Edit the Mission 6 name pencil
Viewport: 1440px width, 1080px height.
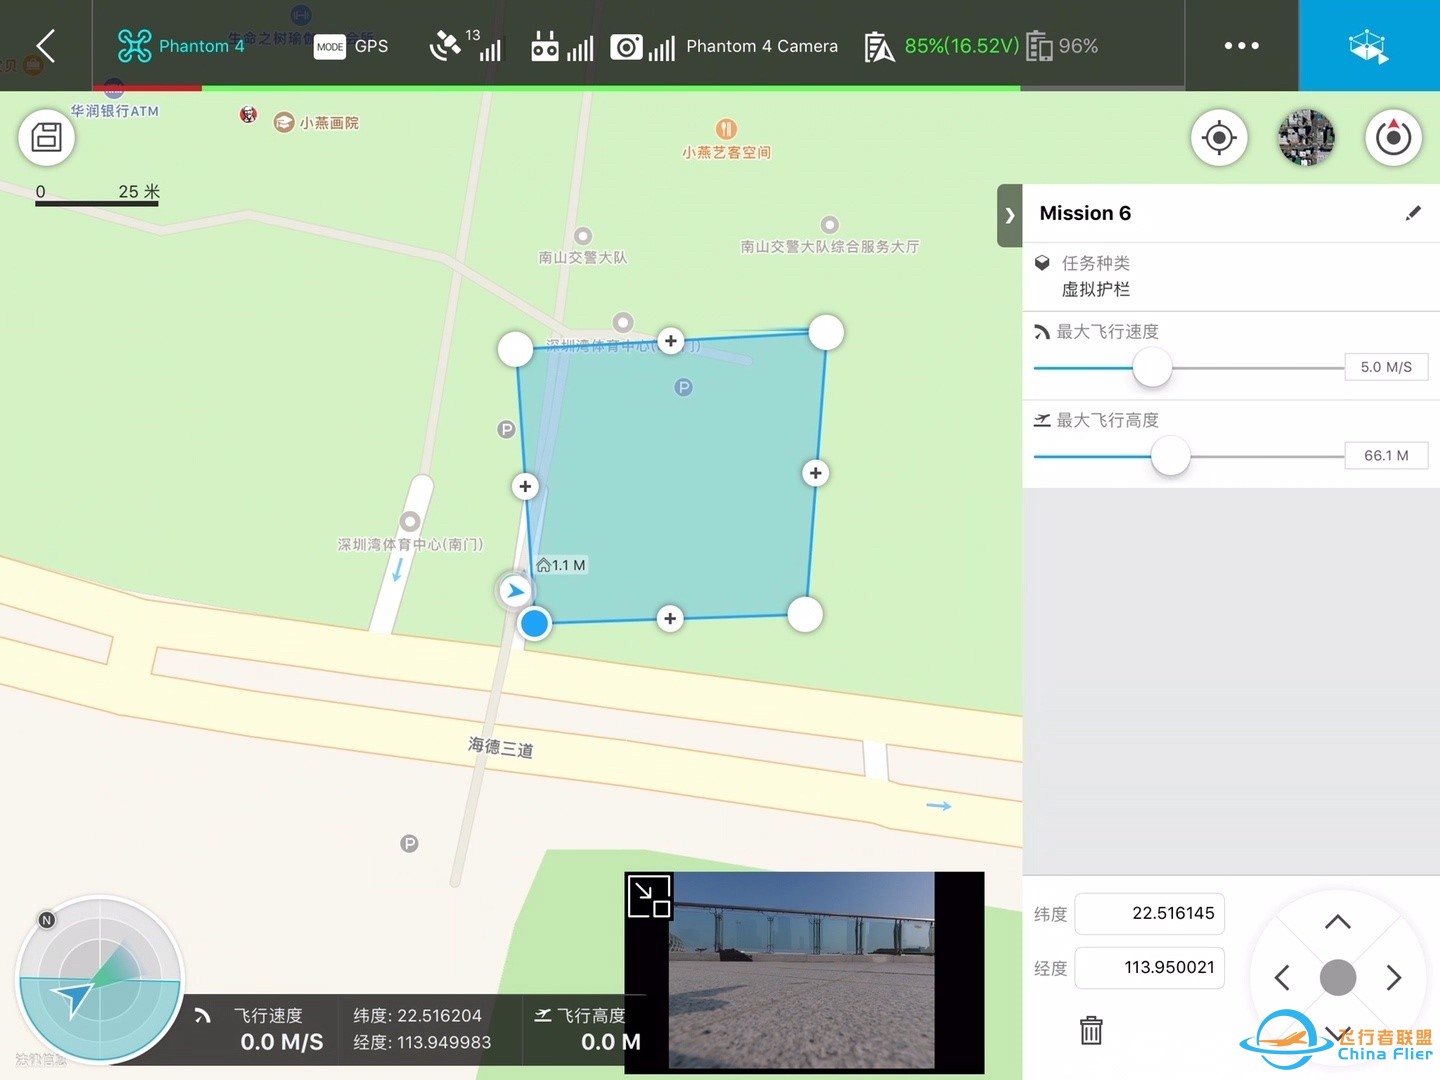pyautogui.click(x=1413, y=213)
